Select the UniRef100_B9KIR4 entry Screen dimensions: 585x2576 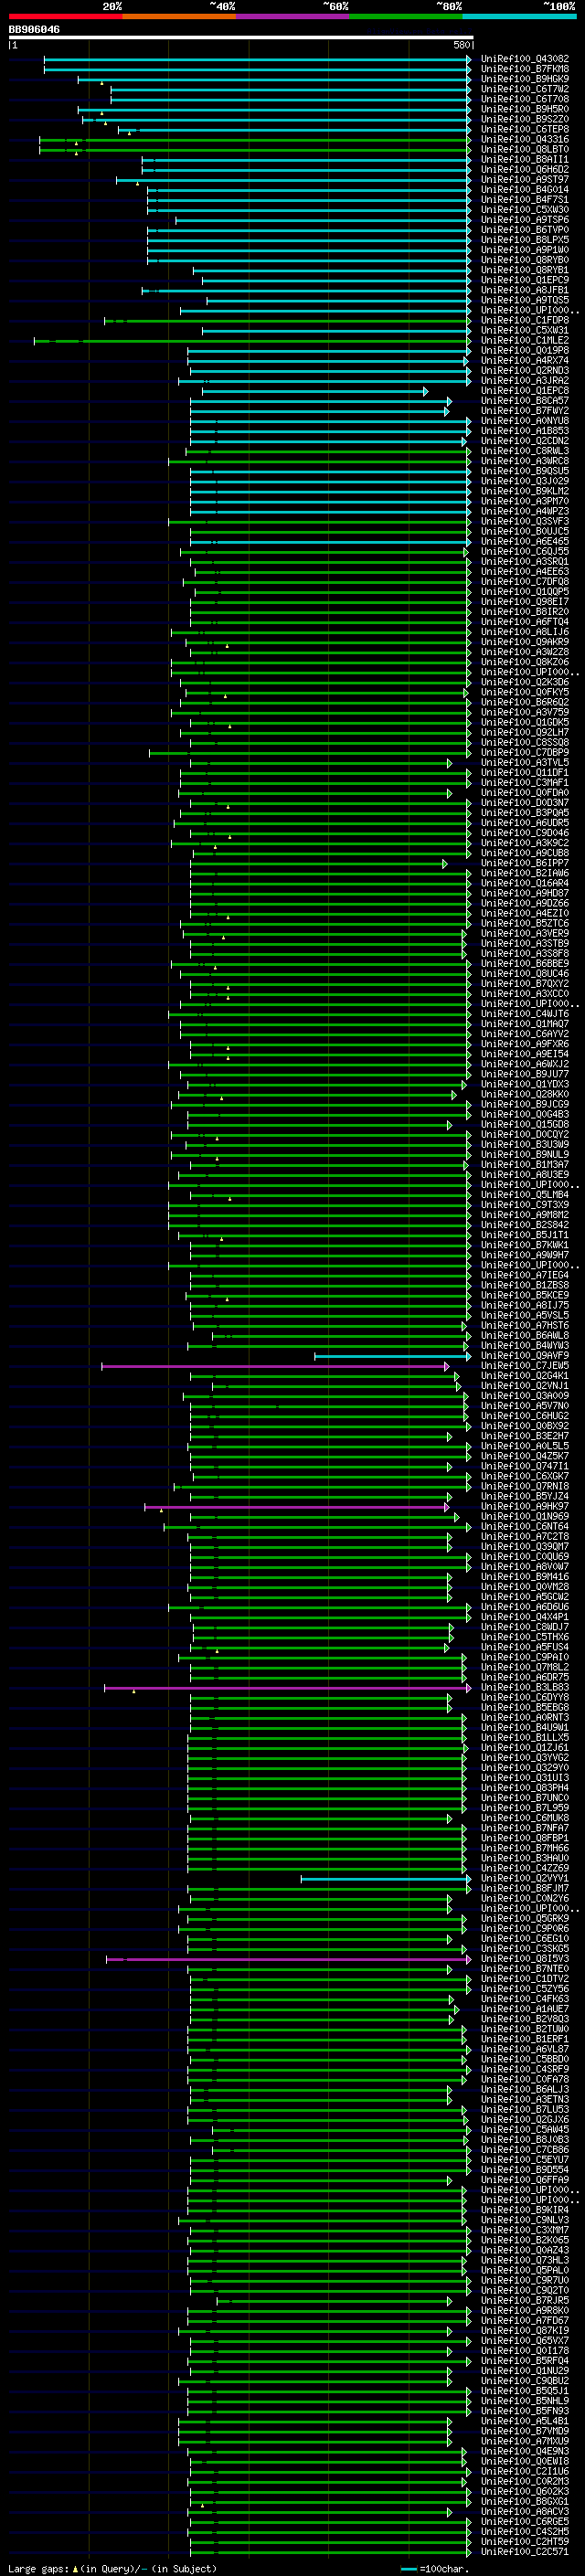click(x=525, y=2210)
